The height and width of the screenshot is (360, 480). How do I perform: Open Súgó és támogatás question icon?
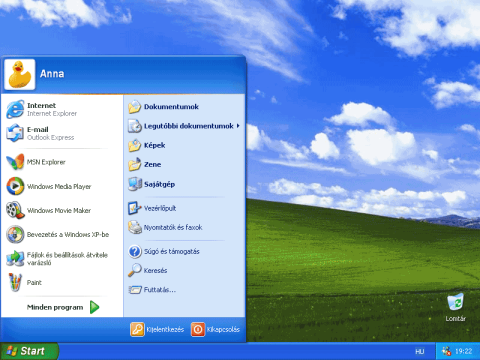click(x=135, y=251)
